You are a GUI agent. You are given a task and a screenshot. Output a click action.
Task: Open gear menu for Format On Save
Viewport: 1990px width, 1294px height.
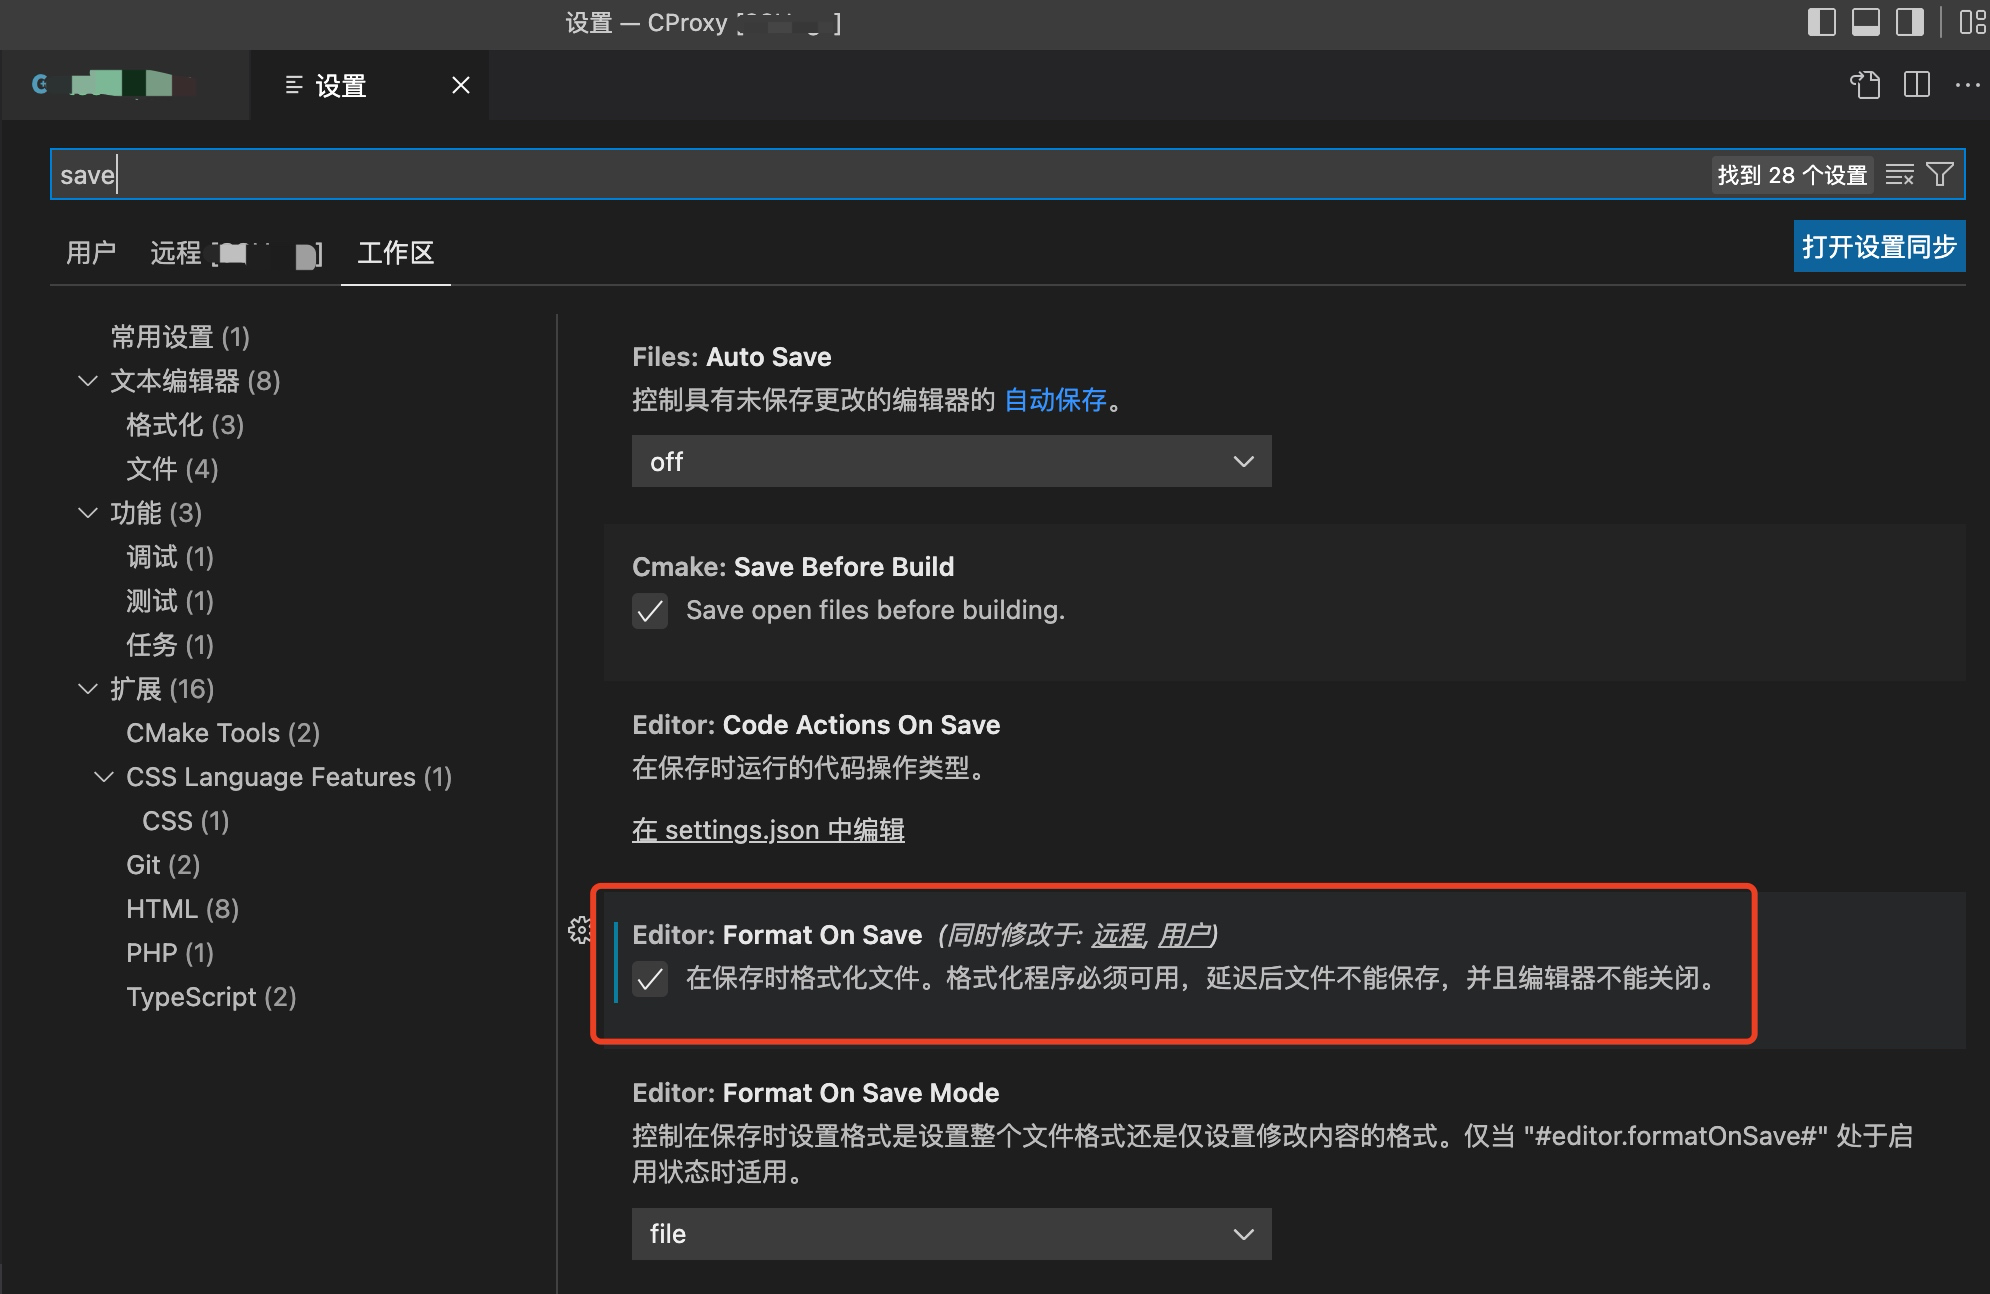580,930
